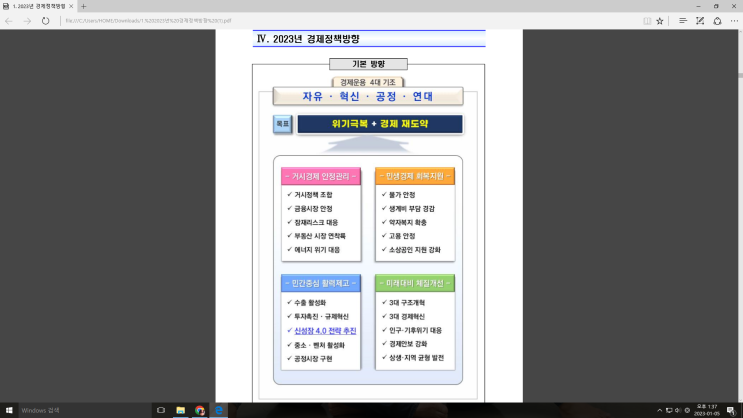Click the 약자복지 확충 item

point(408,222)
